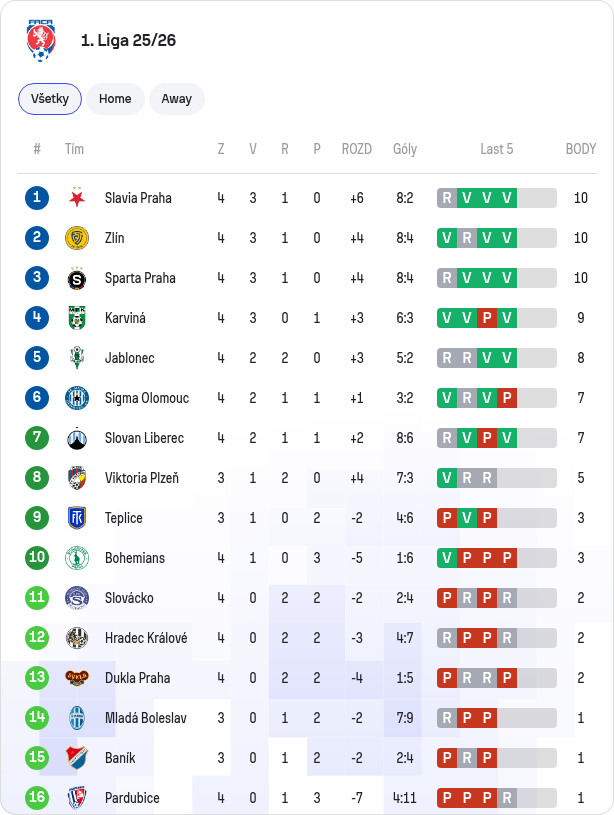Screen dimensions: 614x815
Task: Switch to the Away standings tab
Action: 177,99
